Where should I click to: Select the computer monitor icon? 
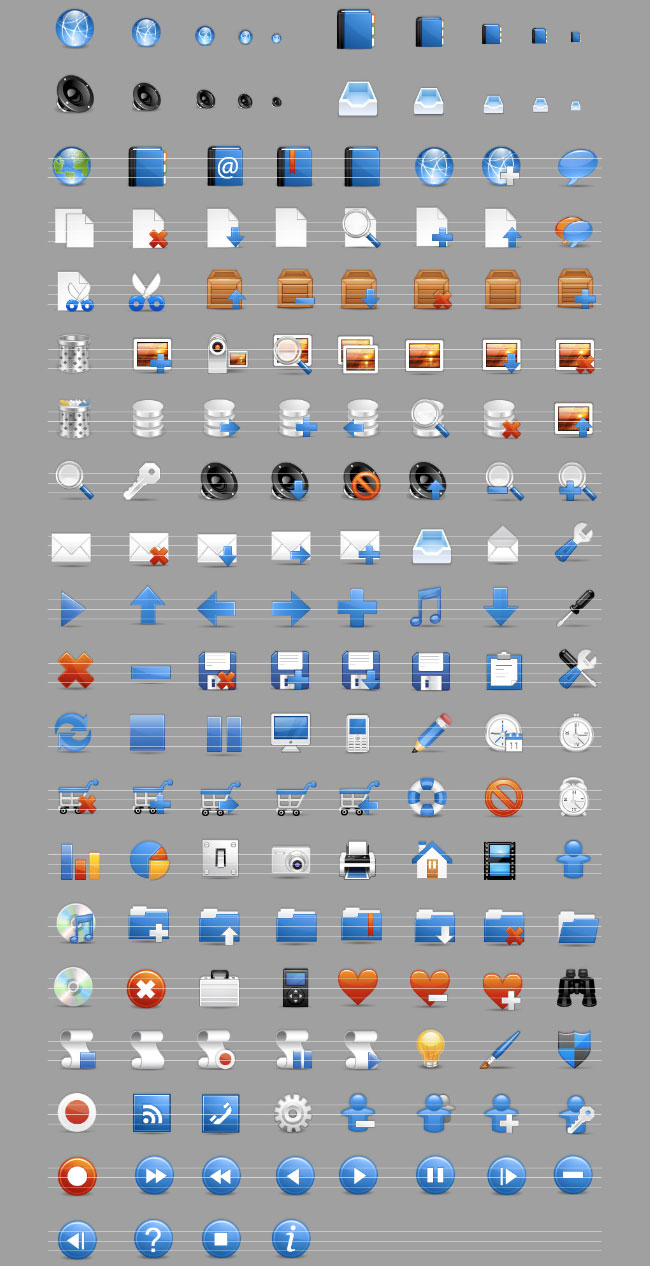(x=290, y=732)
